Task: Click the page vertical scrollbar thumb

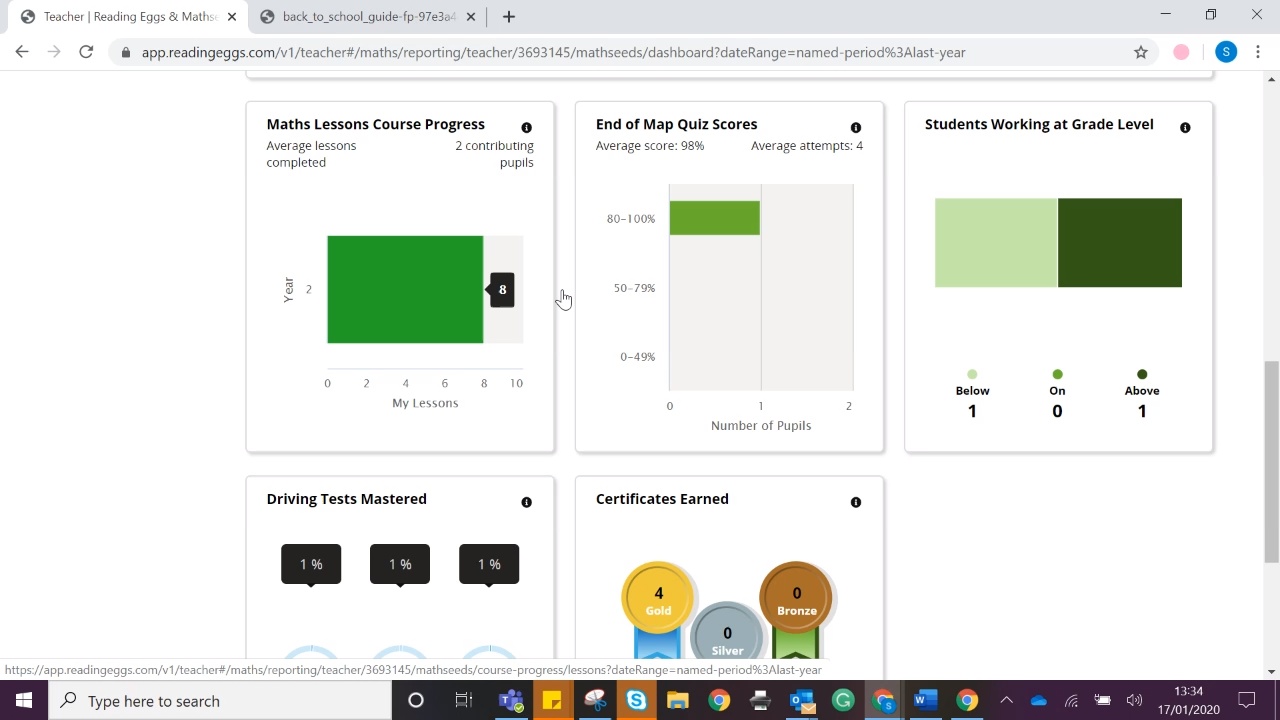Action: tap(1272, 462)
